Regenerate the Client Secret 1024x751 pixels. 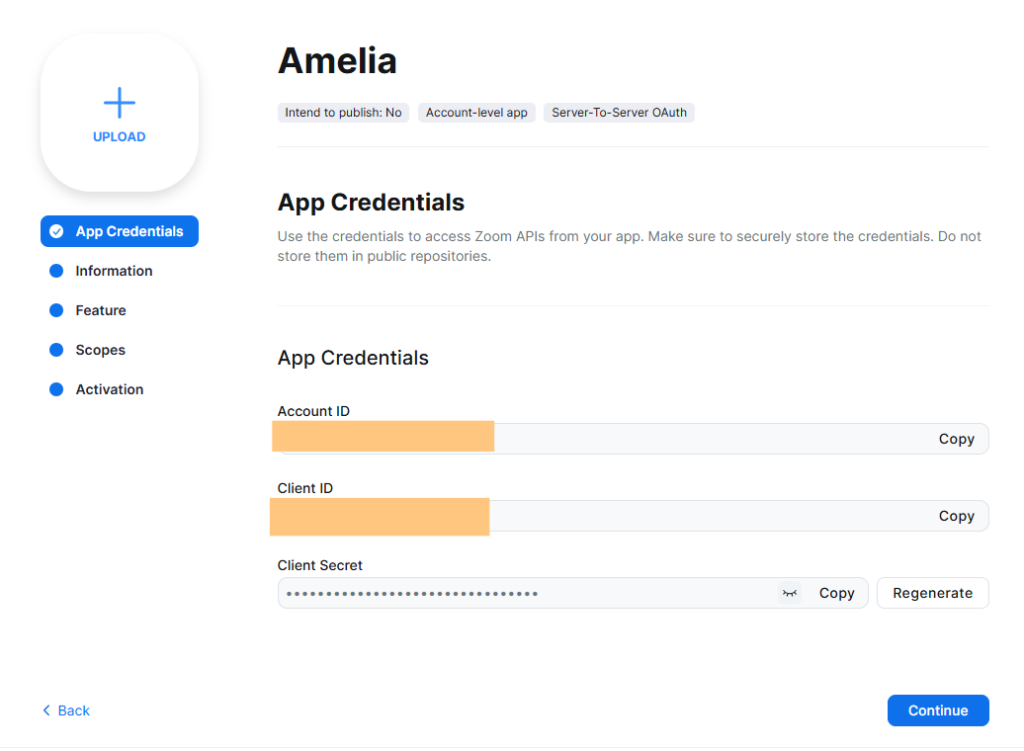click(932, 593)
